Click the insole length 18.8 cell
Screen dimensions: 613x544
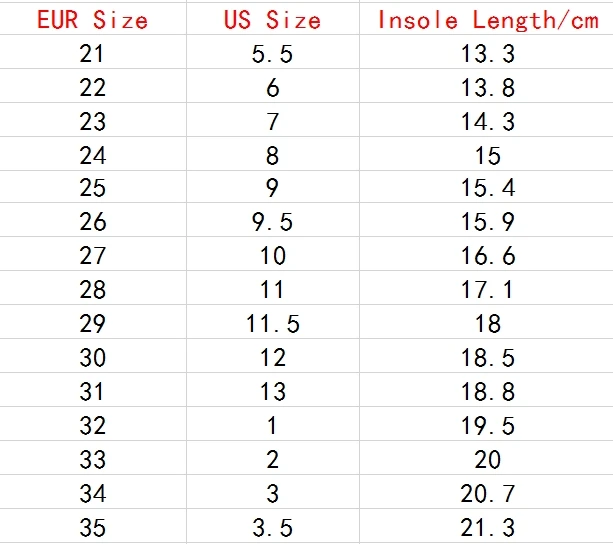click(486, 390)
